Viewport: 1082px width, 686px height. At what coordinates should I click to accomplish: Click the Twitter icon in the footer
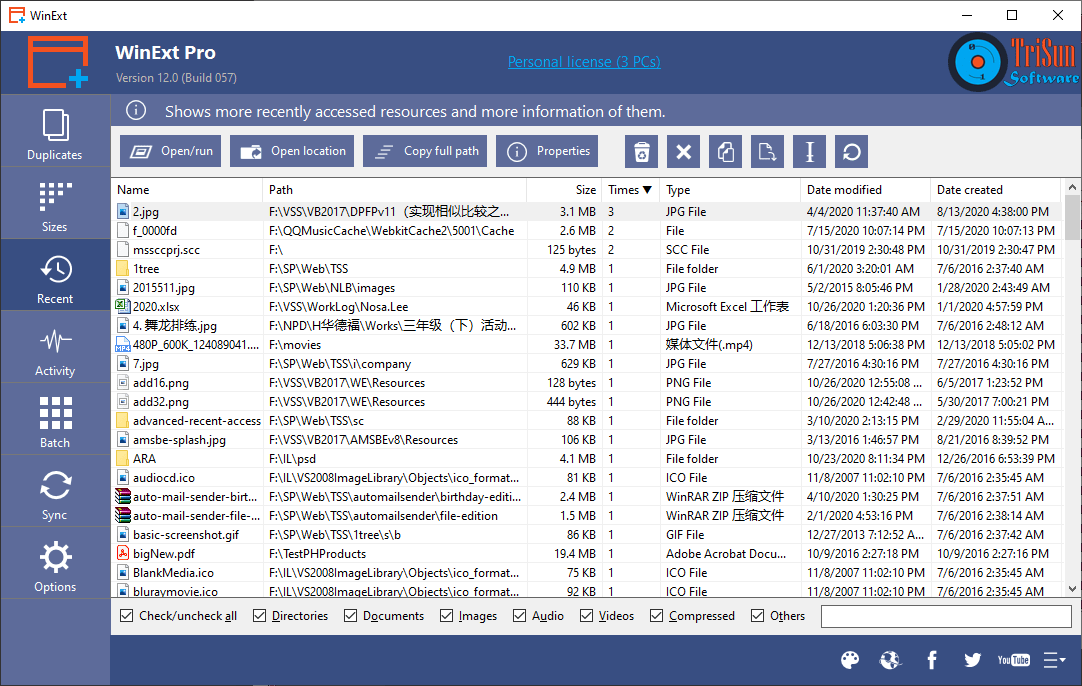pyautogui.click(x=972, y=660)
